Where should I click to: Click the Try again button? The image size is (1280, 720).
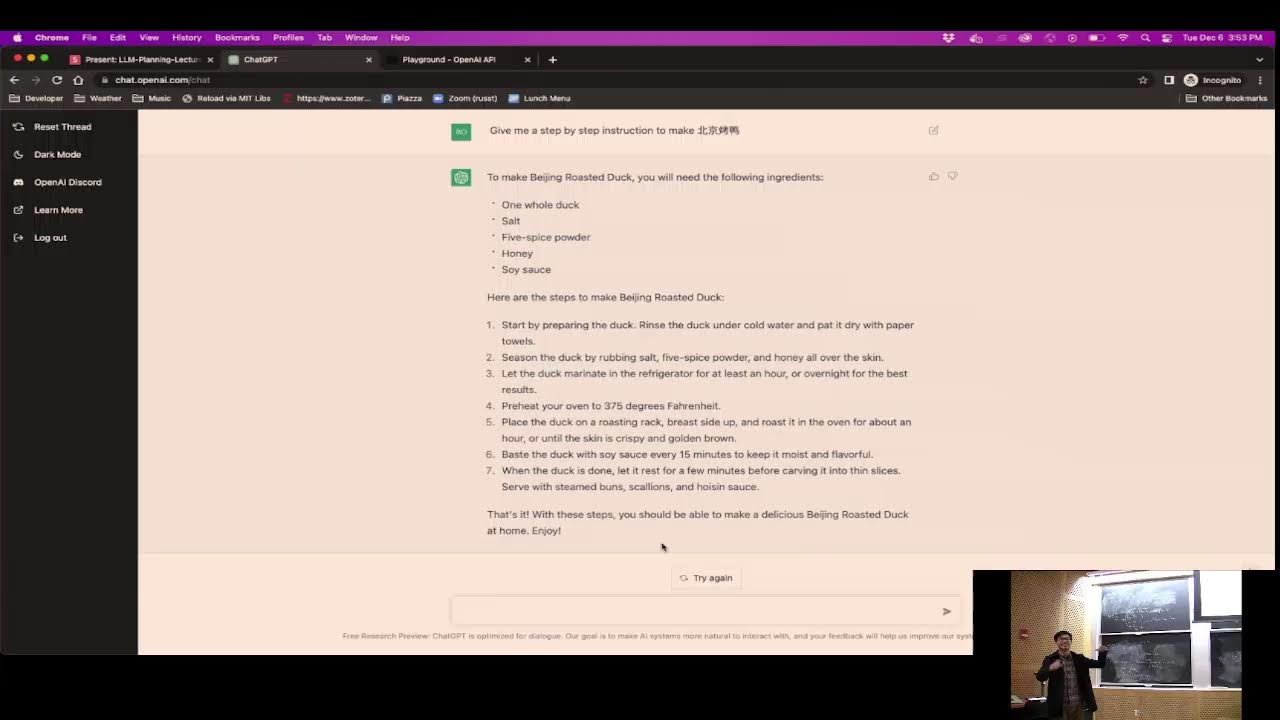pyautogui.click(x=706, y=578)
